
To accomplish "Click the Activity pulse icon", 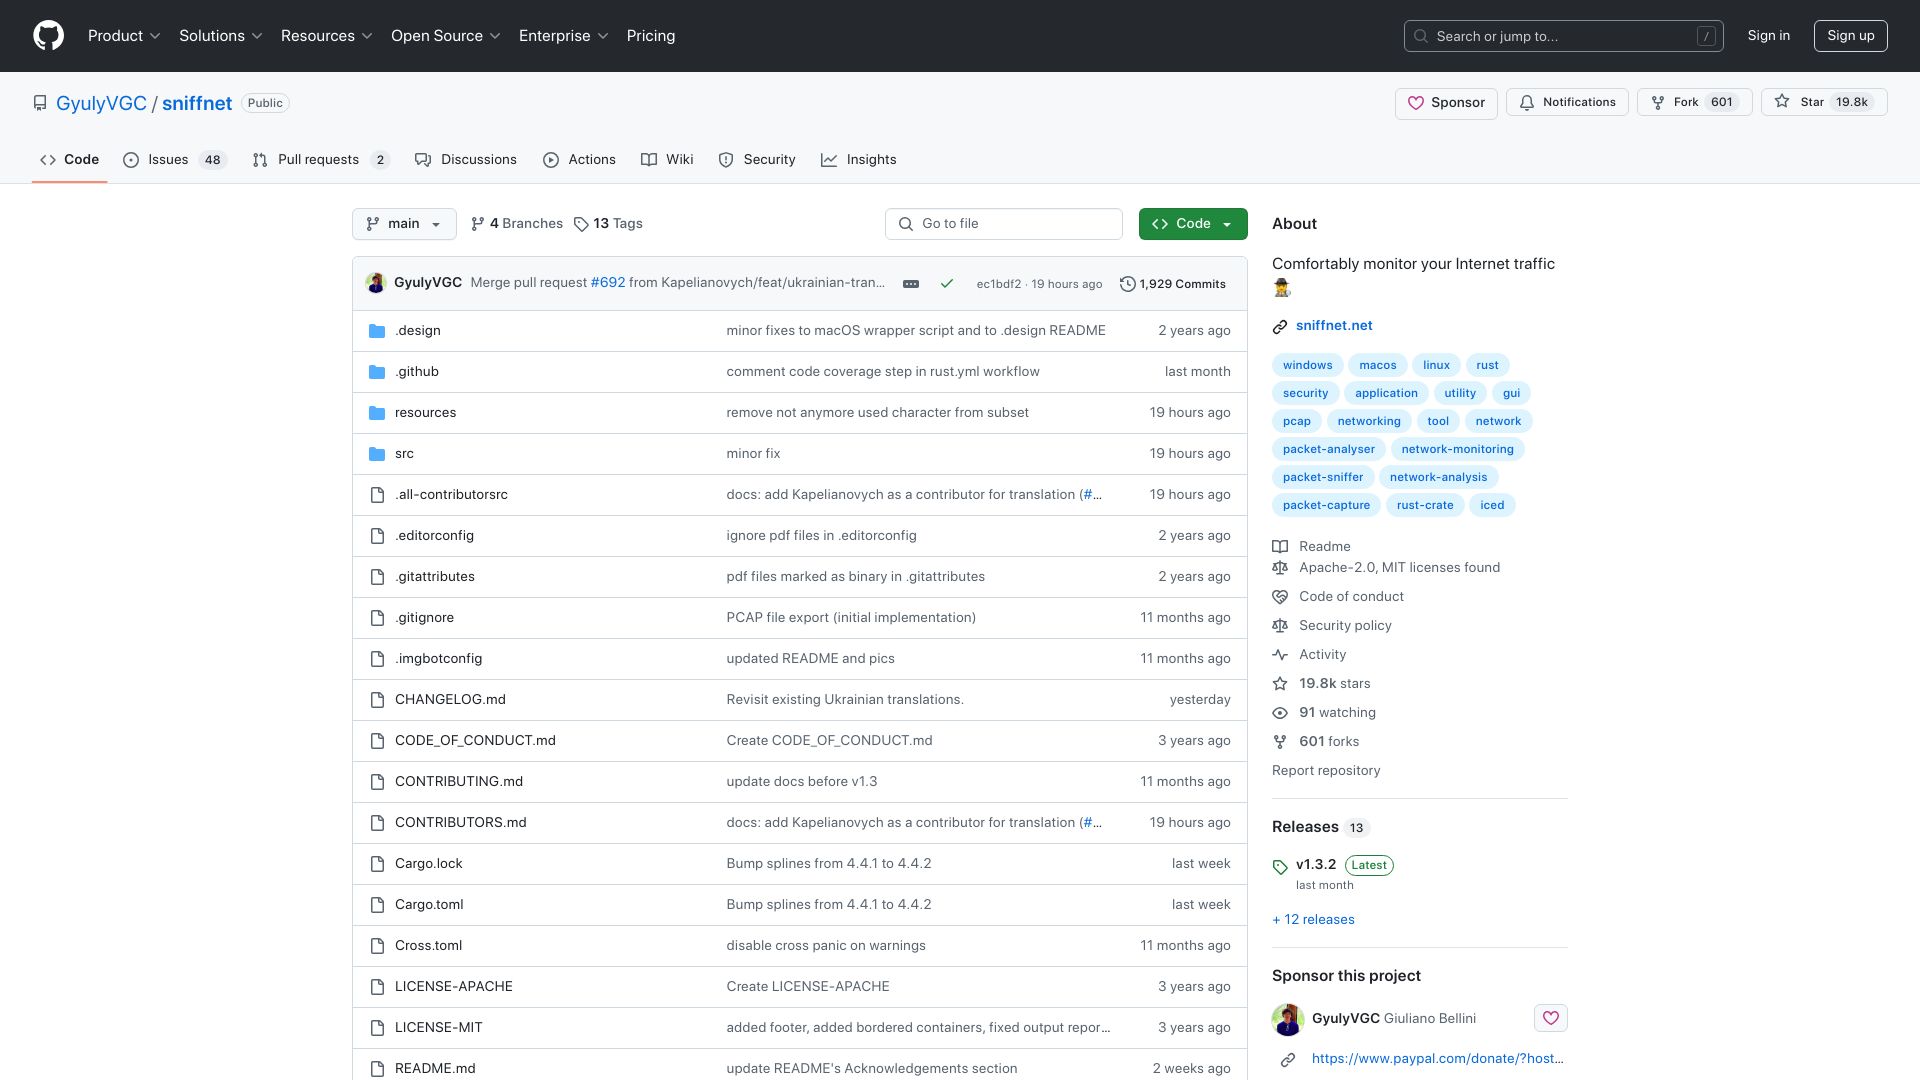I will (1280, 655).
